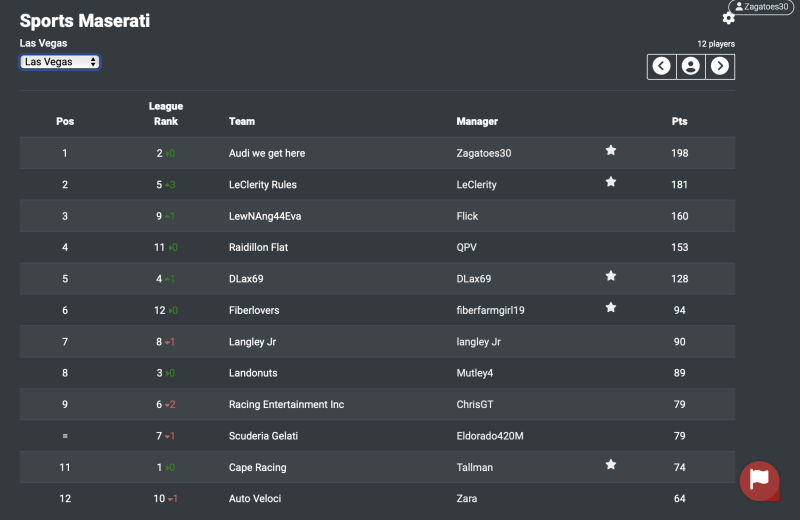Click the Manager column header
800x520 pixels.
(477, 122)
